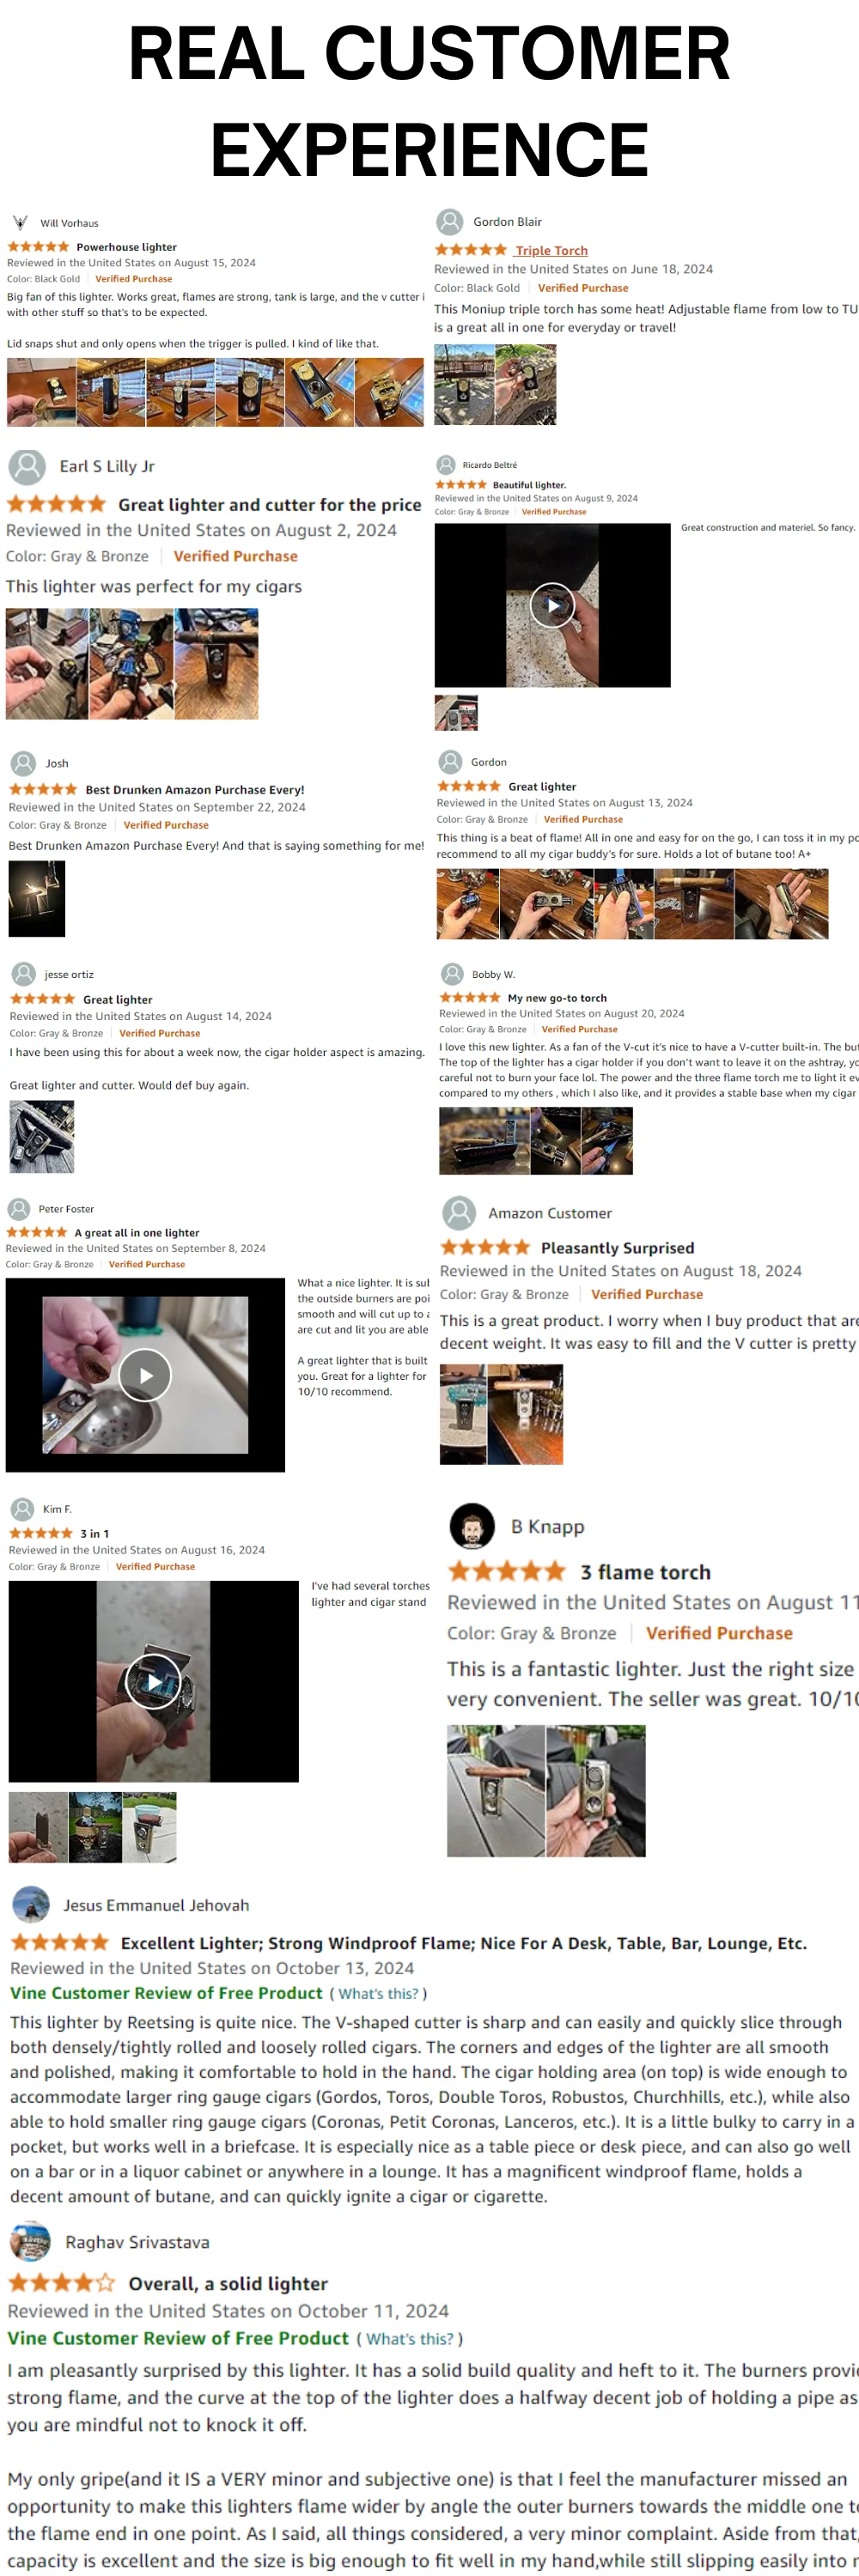Click Earl S Lilly Jr's avatar icon
The height and width of the screenshot is (2576, 859).
(27, 467)
